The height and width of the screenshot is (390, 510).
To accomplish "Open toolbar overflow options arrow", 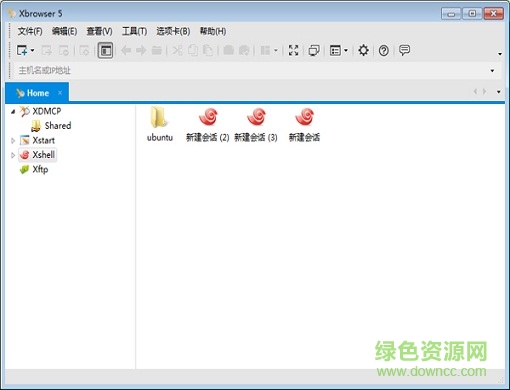I will click(x=500, y=54).
